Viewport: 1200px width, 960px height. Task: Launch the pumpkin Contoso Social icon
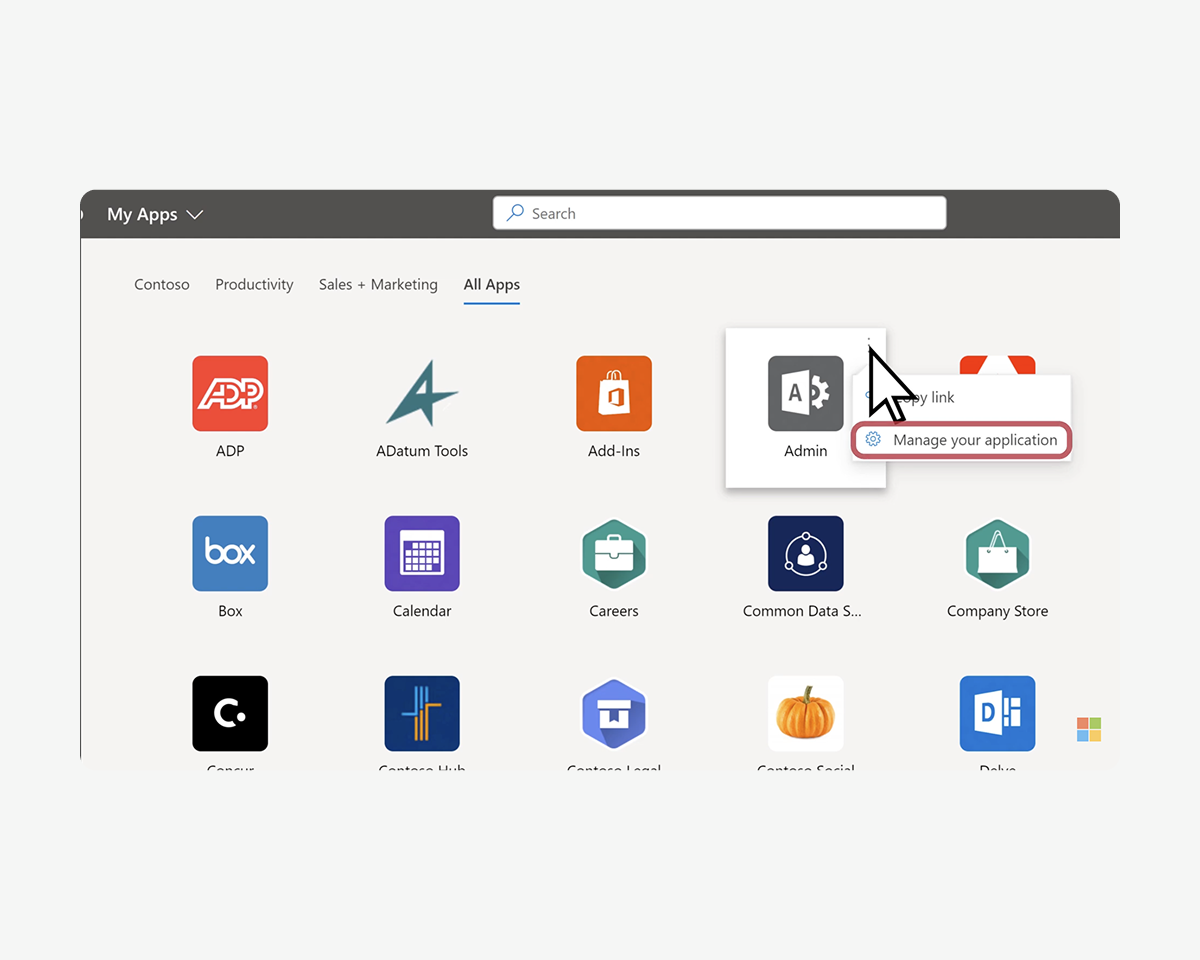806,713
